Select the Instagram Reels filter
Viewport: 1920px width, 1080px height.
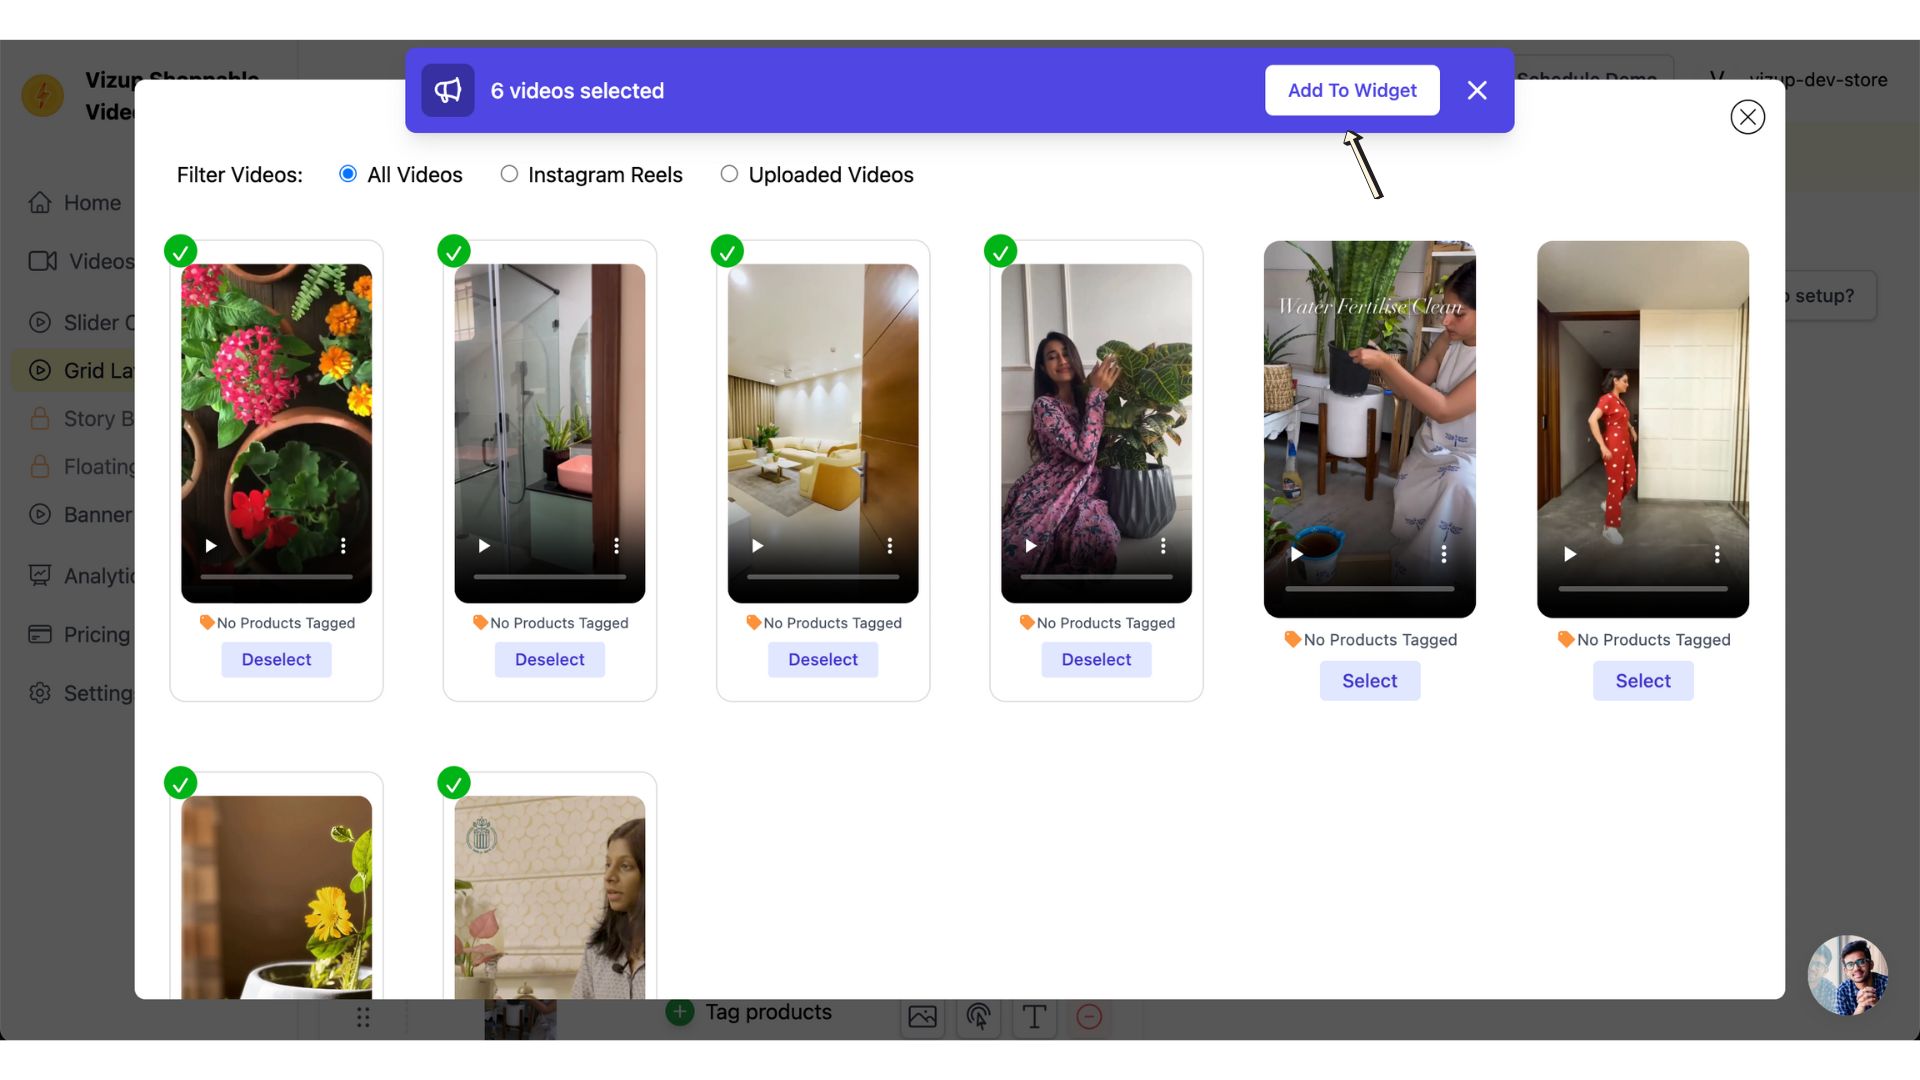coord(509,174)
